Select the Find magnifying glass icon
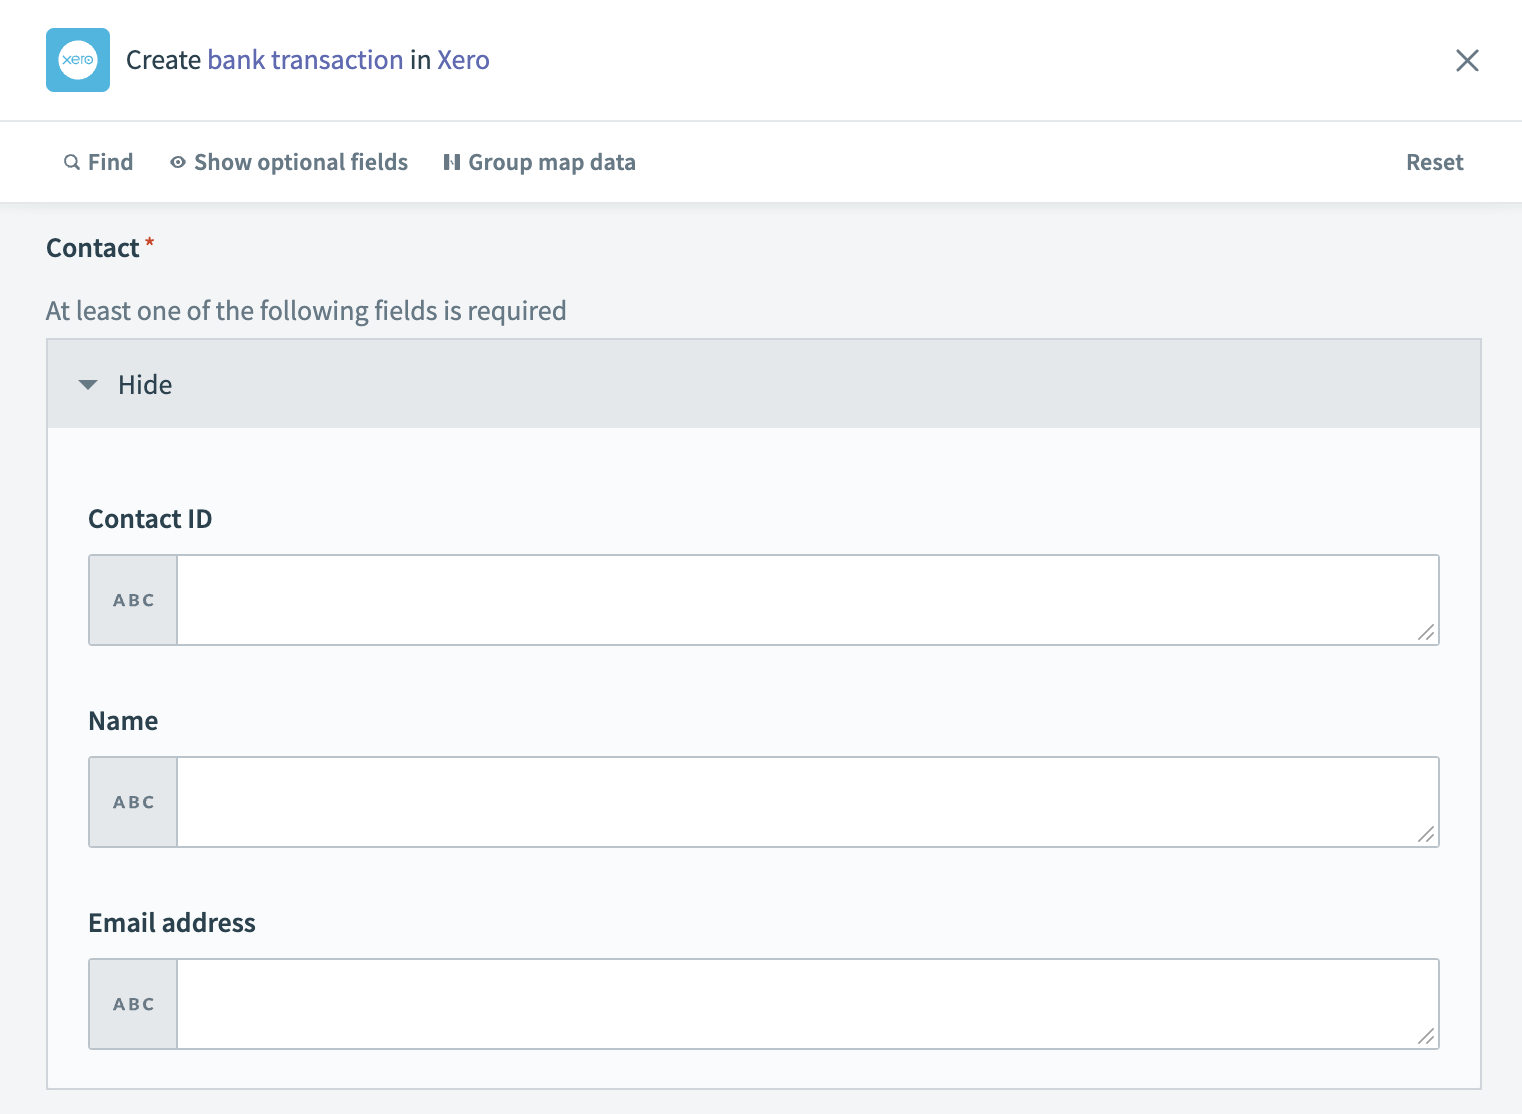Viewport: 1522px width, 1114px height. click(71, 161)
